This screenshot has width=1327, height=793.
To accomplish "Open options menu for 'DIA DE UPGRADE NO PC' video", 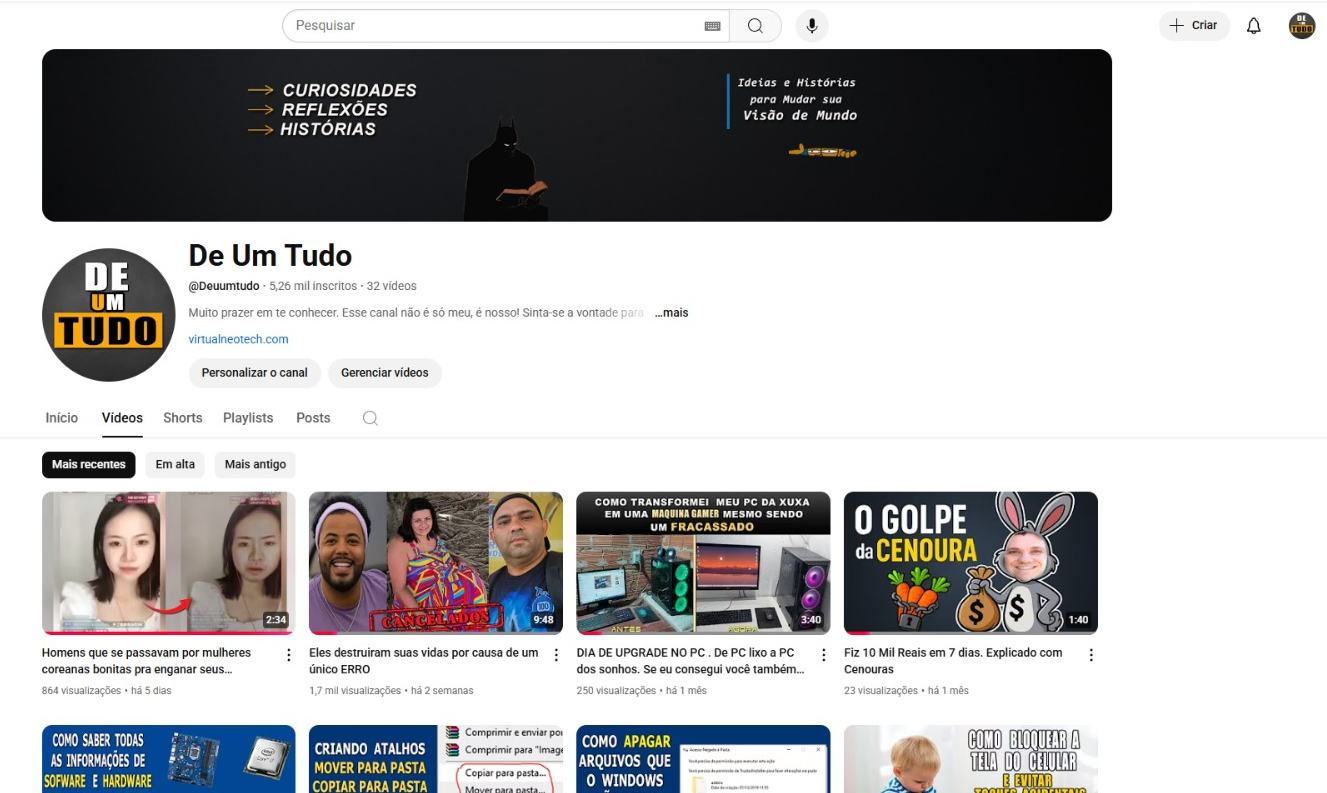I will coord(824,655).
